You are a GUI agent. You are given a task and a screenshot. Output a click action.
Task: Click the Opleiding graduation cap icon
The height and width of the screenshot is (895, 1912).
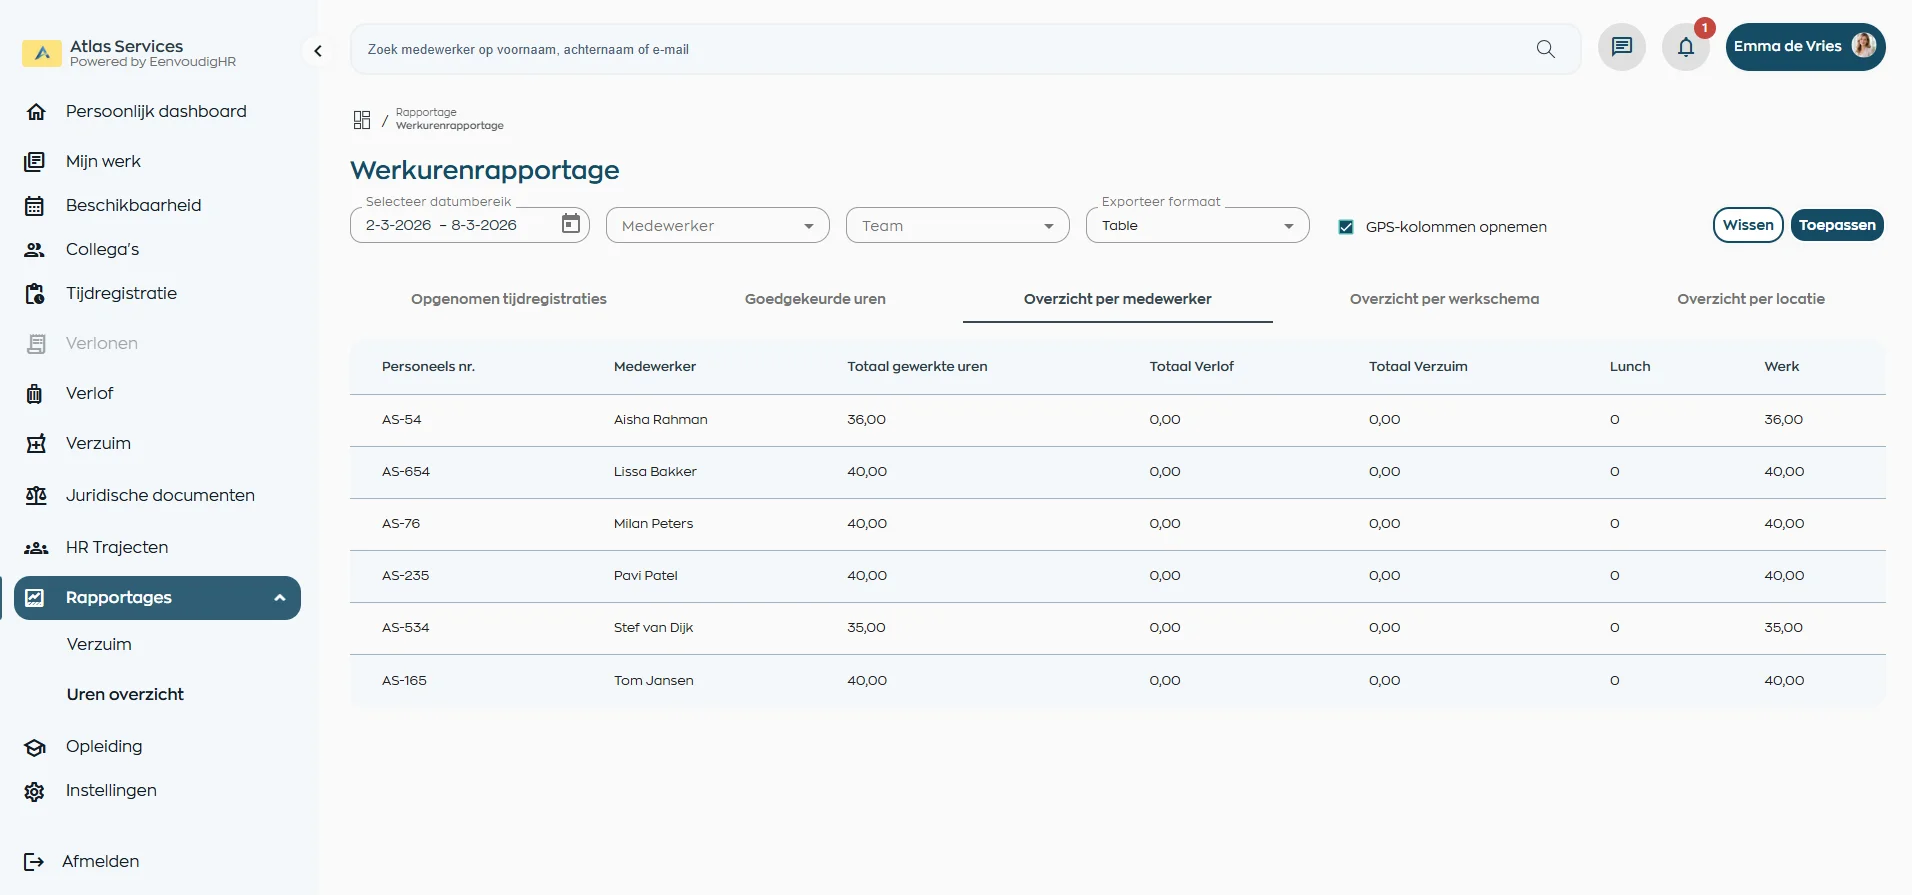click(35, 747)
